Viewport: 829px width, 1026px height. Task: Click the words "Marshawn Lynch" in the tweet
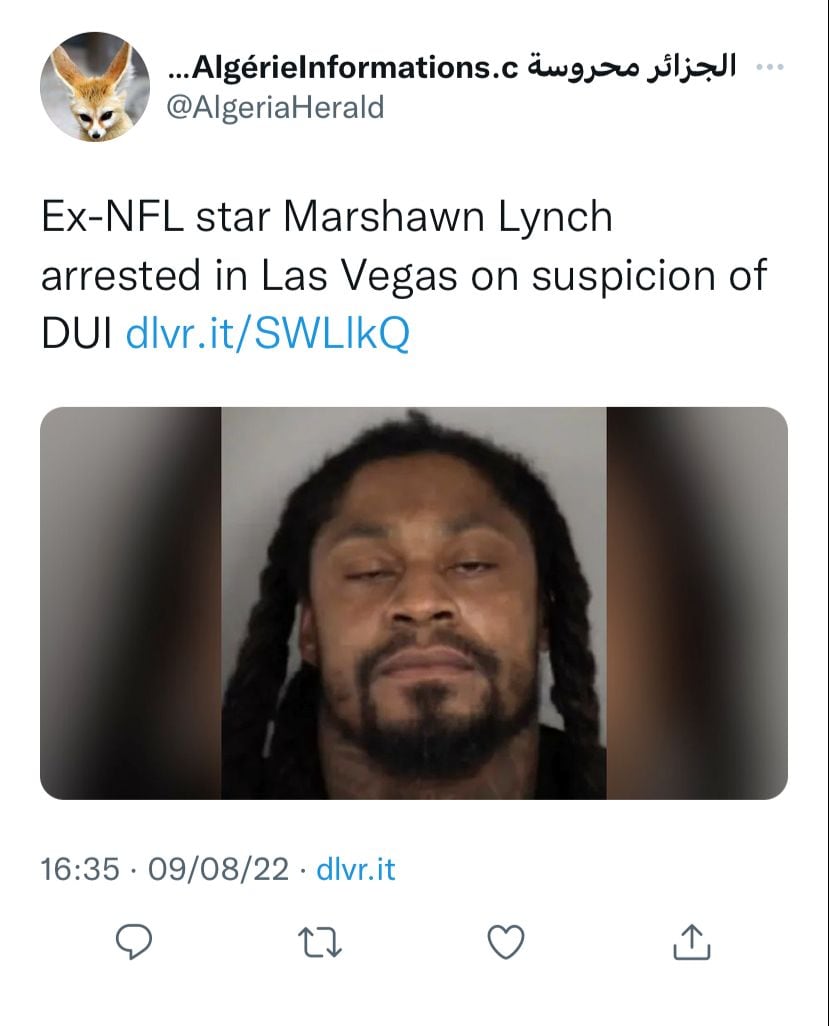[448, 217]
